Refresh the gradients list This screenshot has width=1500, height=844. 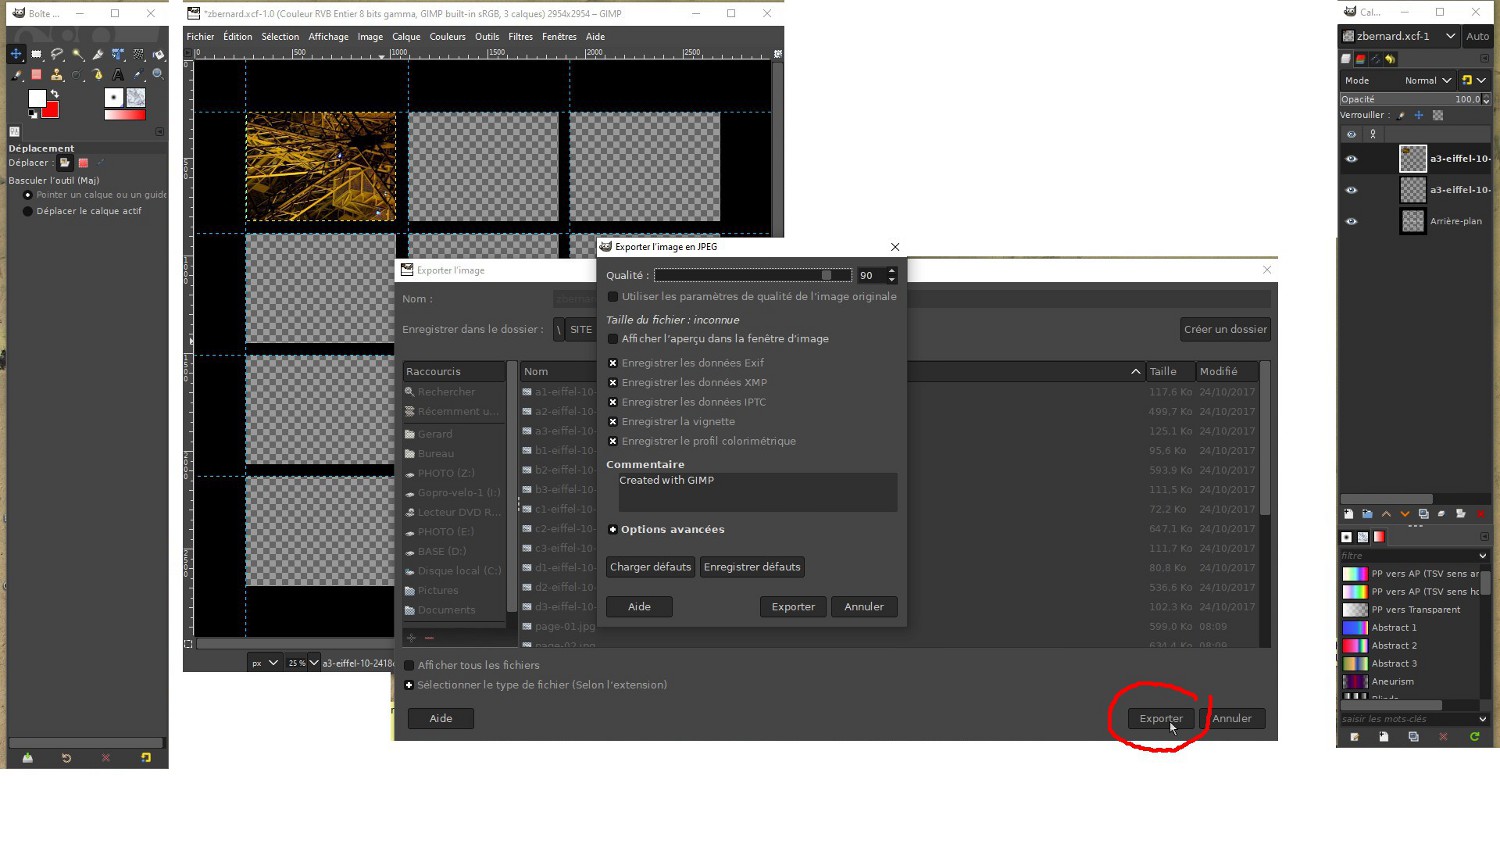click(x=1474, y=737)
